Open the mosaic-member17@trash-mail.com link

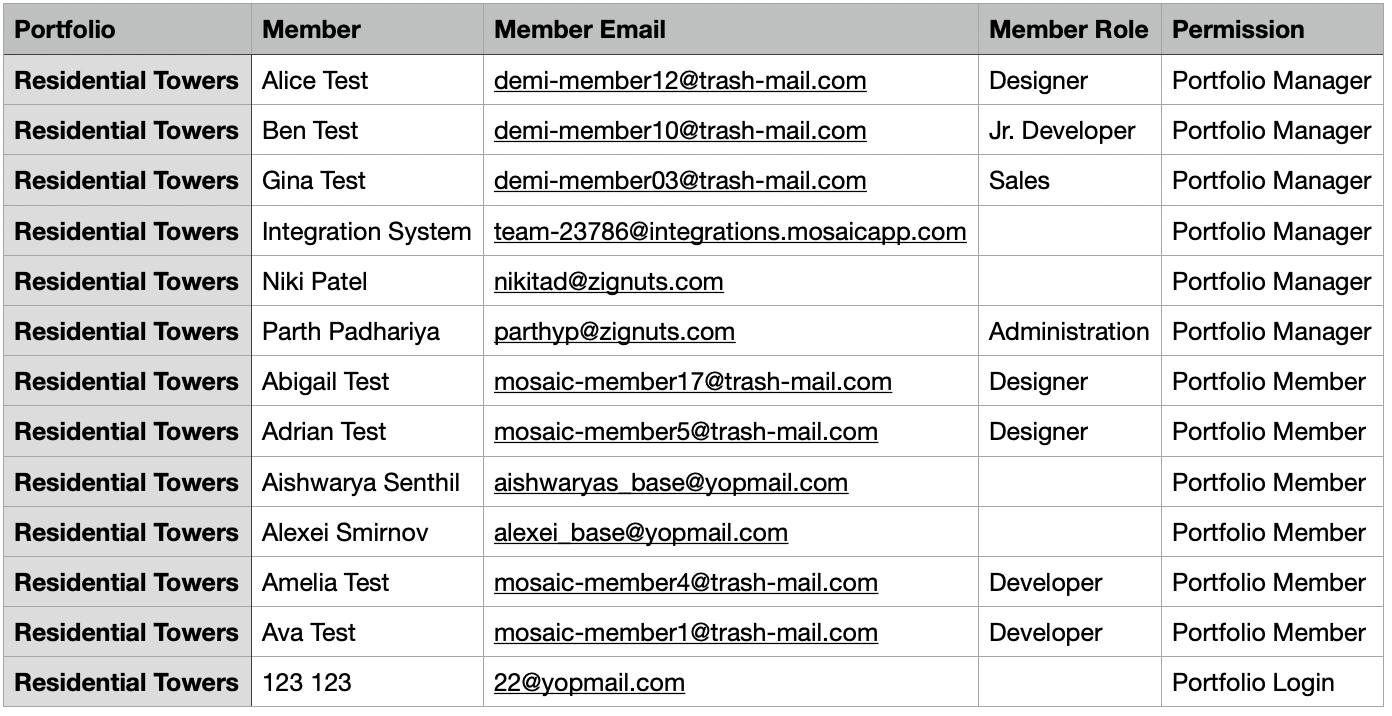click(693, 382)
